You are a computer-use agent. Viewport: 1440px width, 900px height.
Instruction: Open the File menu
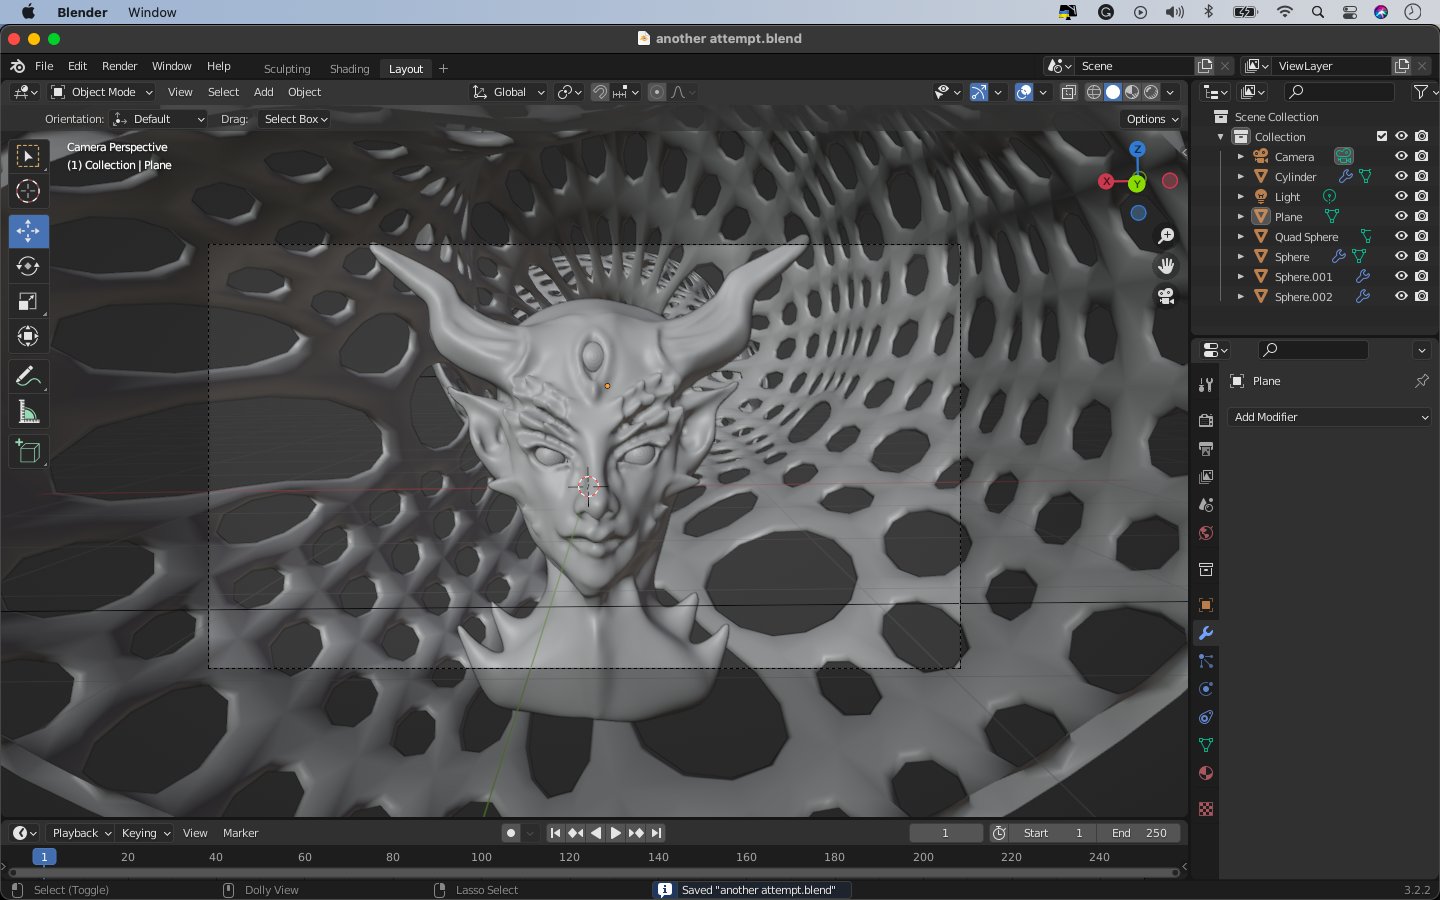point(44,66)
